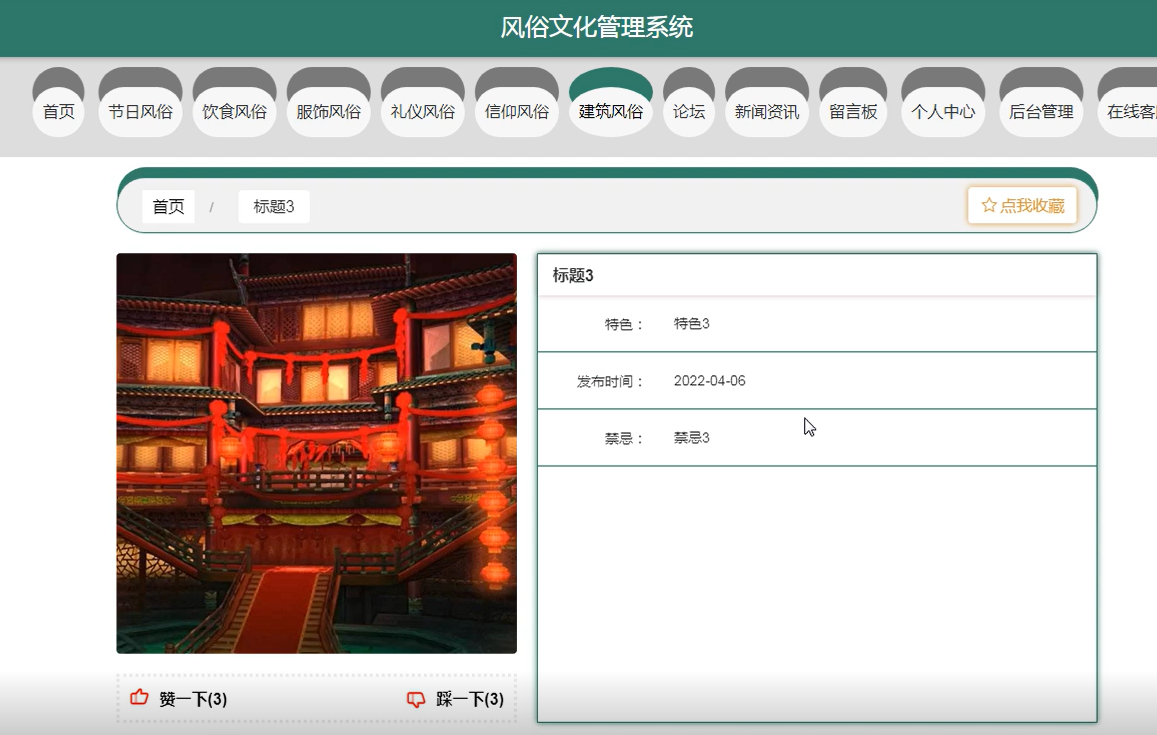
Task: Switch to the 饮食风俗 tab
Action: tap(235, 111)
